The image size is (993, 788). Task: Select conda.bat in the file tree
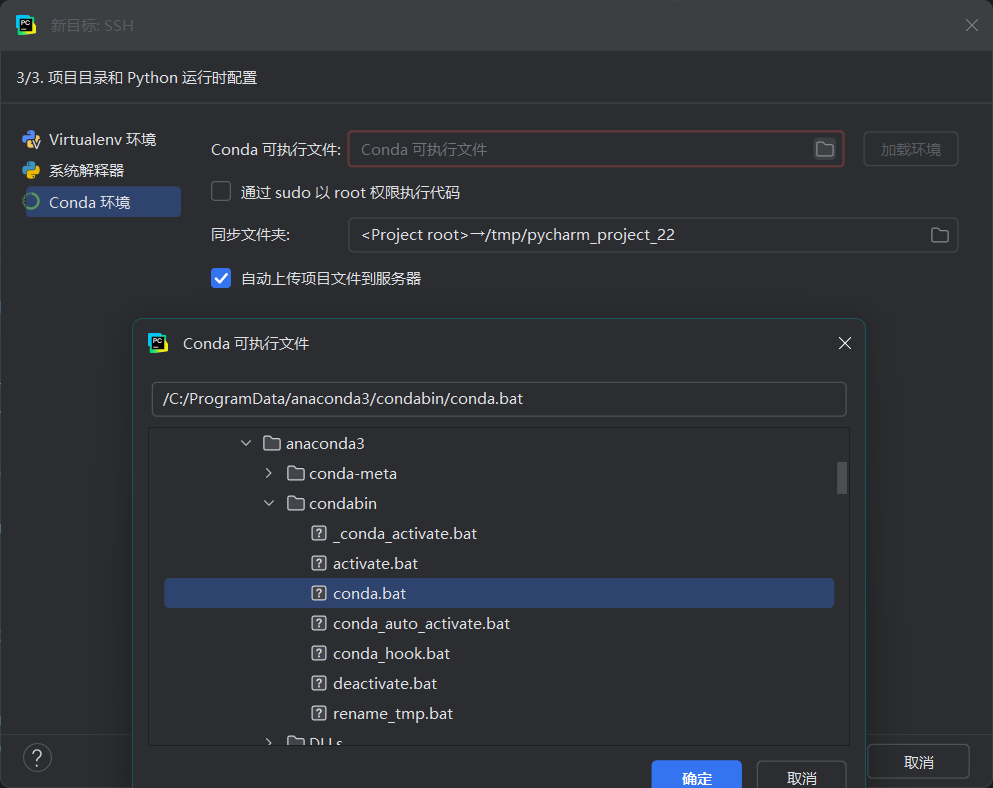(499, 594)
